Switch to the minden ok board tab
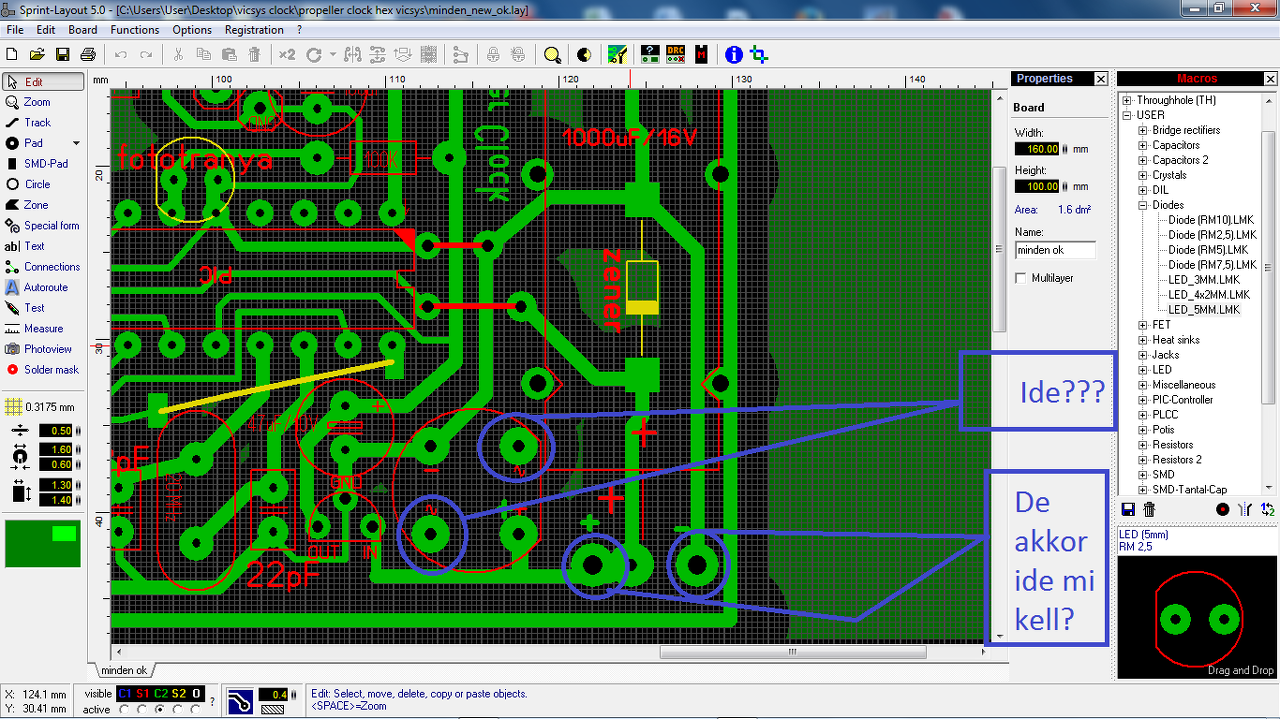Viewport: 1280px width, 719px height. tap(124, 670)
